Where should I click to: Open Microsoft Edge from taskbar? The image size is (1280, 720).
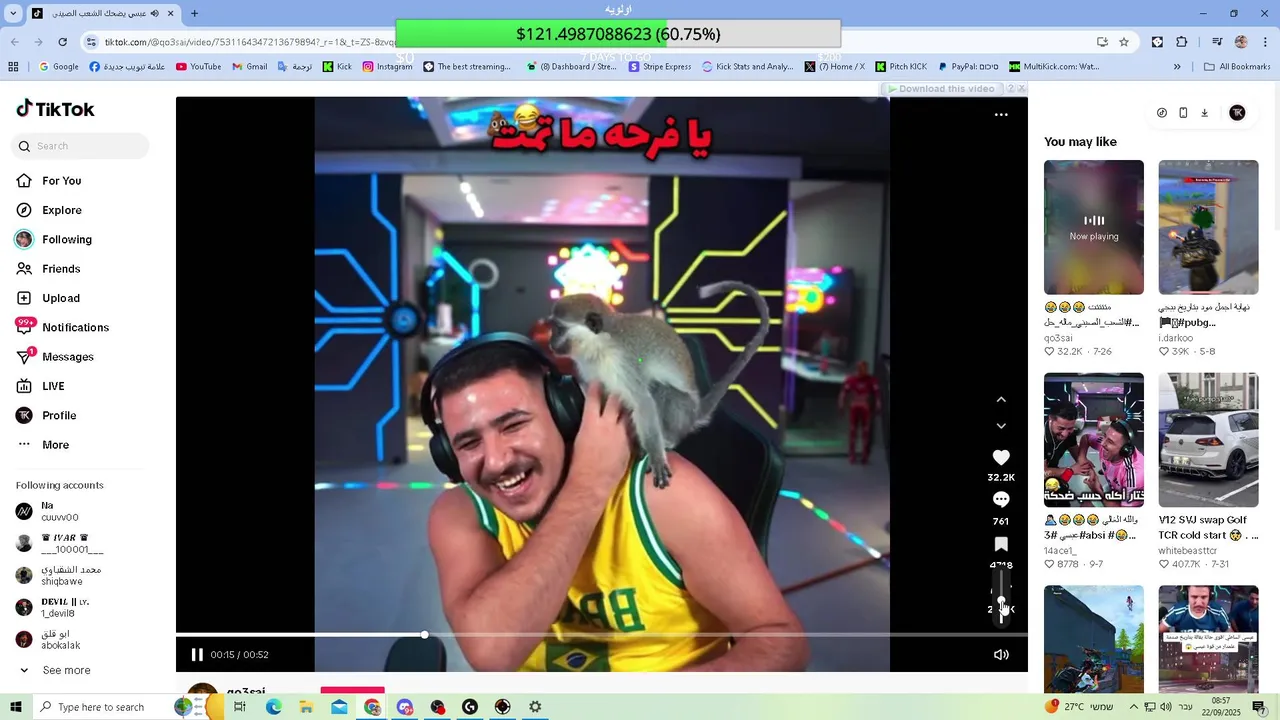tap(273, 707)
